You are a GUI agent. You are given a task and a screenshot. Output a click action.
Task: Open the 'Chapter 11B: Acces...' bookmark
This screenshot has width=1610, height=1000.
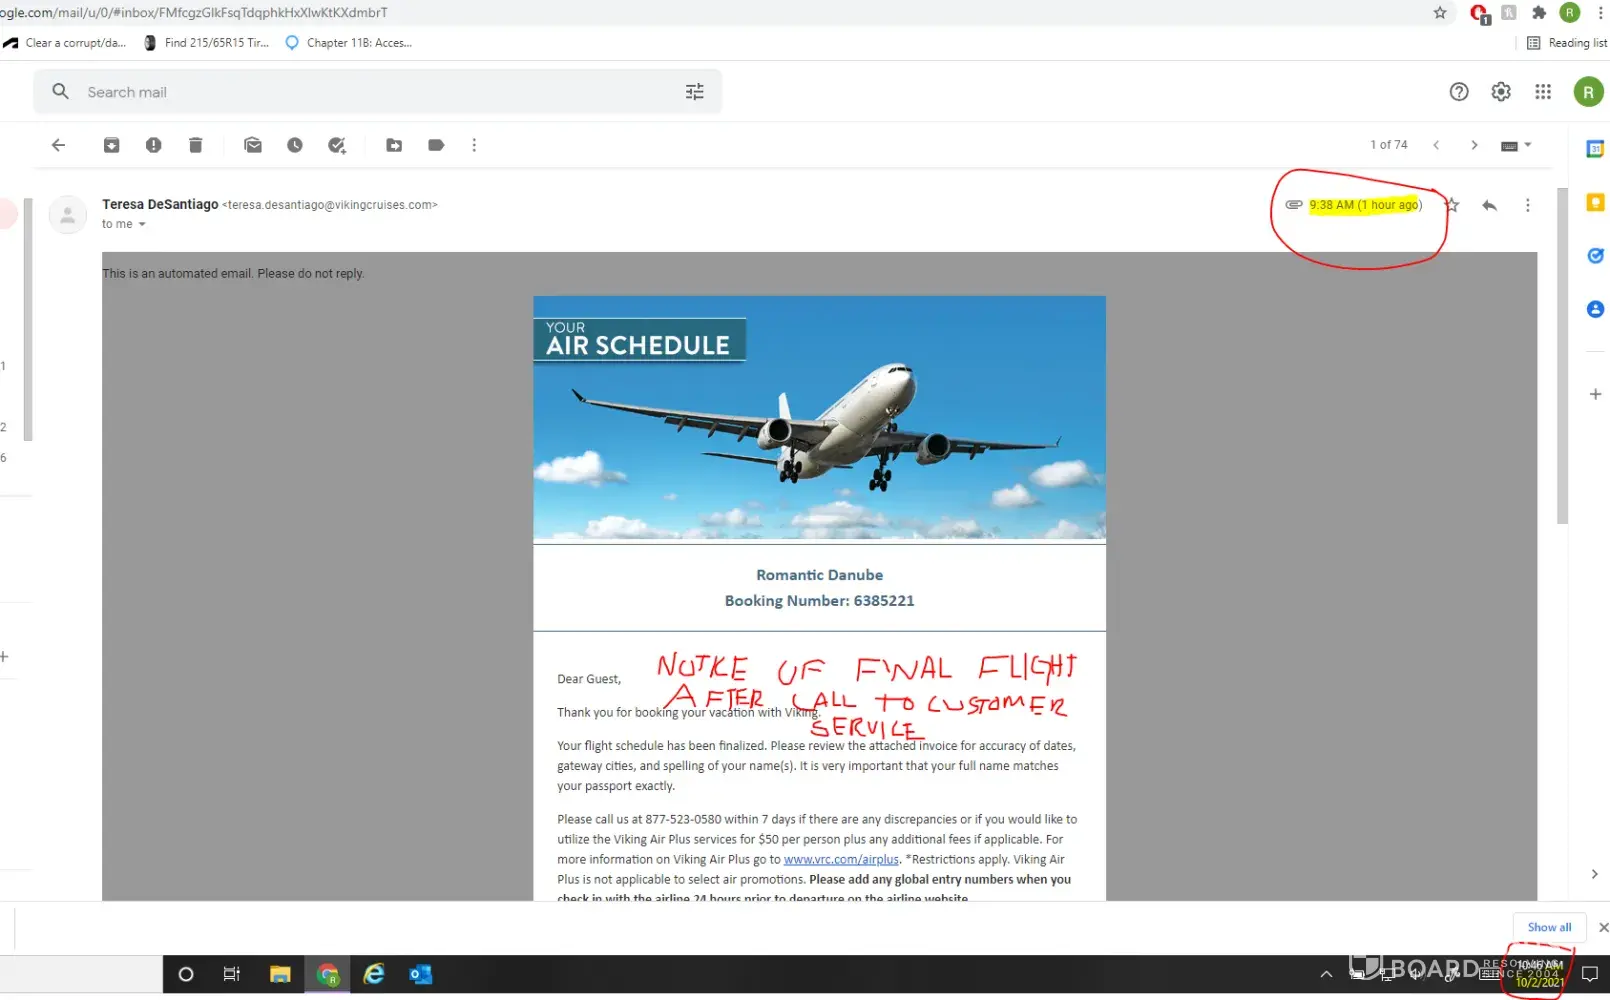(349, 43)
